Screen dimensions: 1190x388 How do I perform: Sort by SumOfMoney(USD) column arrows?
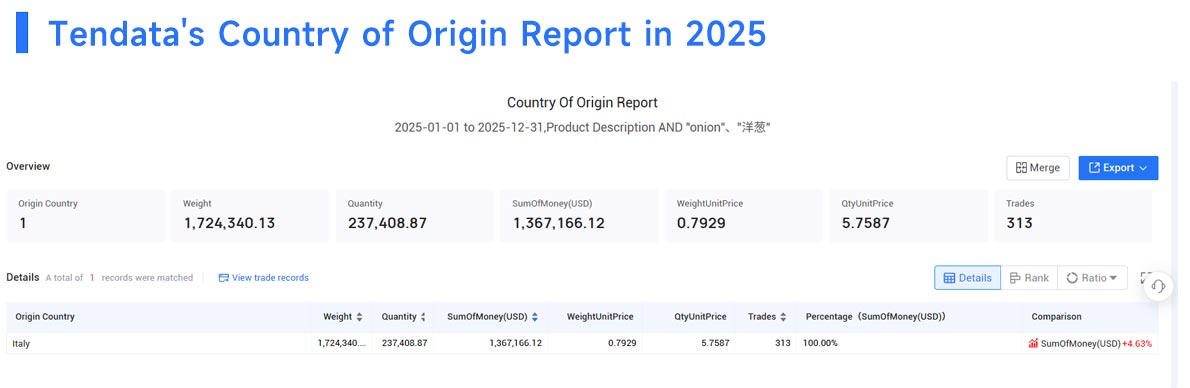[x=535, y=317]
